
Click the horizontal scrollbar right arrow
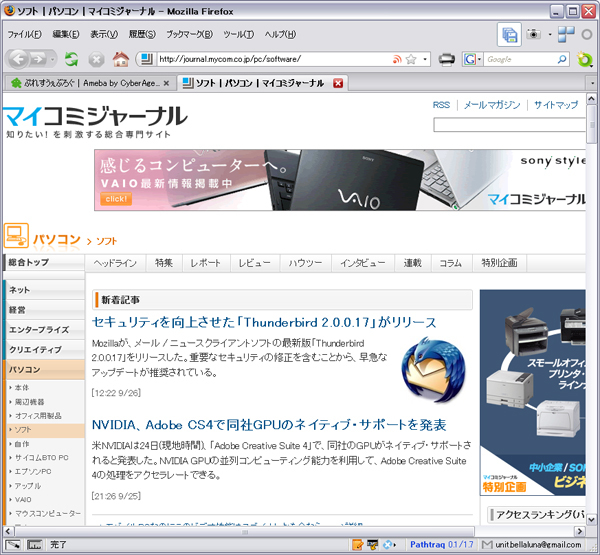580,531
